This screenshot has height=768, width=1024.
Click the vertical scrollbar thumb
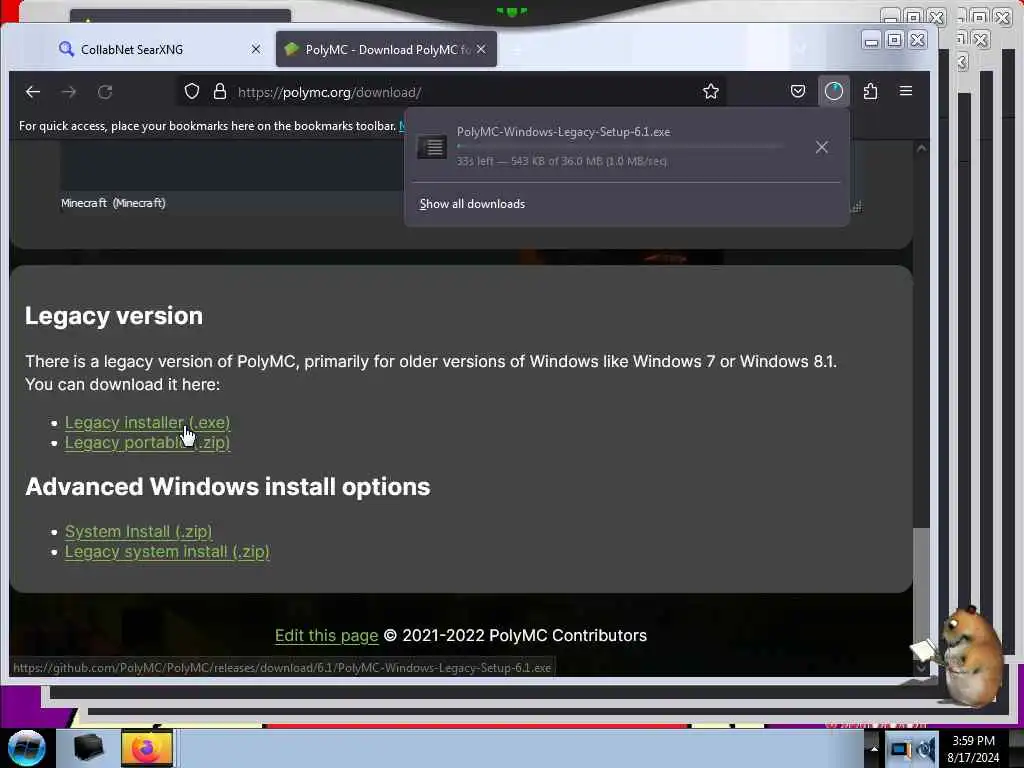point(921,592)
